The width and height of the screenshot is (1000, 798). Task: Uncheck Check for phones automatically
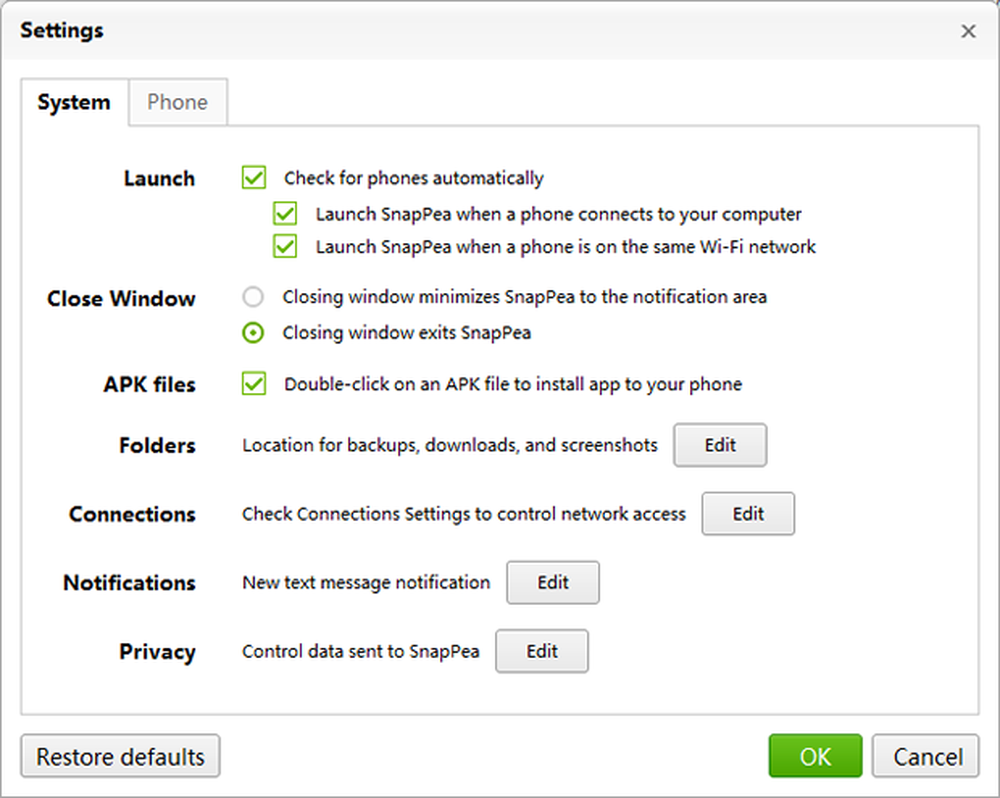pyautogui.click(x=254, y=178)
